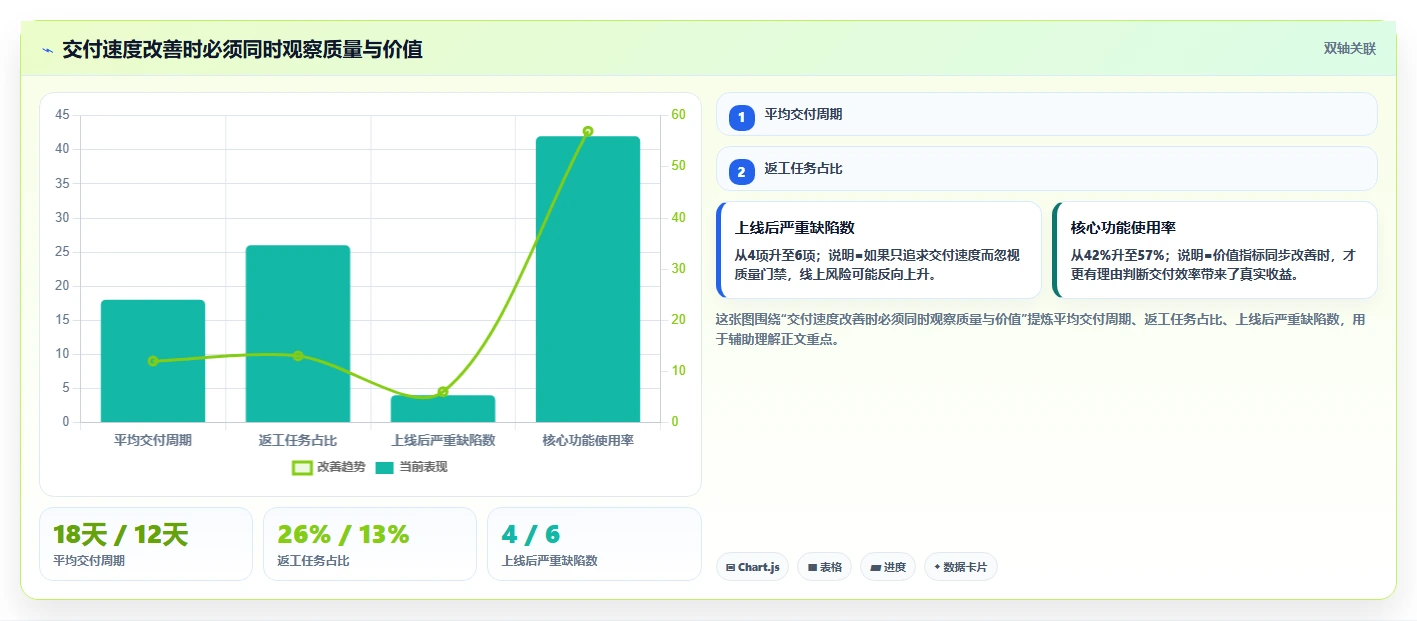Click the left axis value 20
This screenshot has width=1417, height=621.
click(62, 286)
